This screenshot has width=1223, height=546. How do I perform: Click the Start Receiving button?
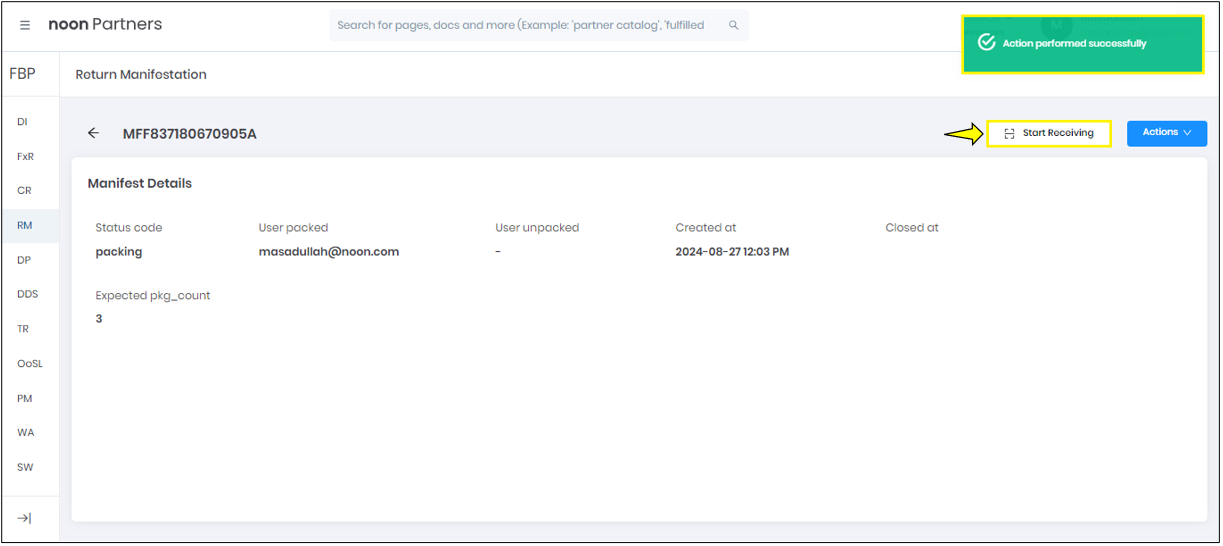(1049, 133)
